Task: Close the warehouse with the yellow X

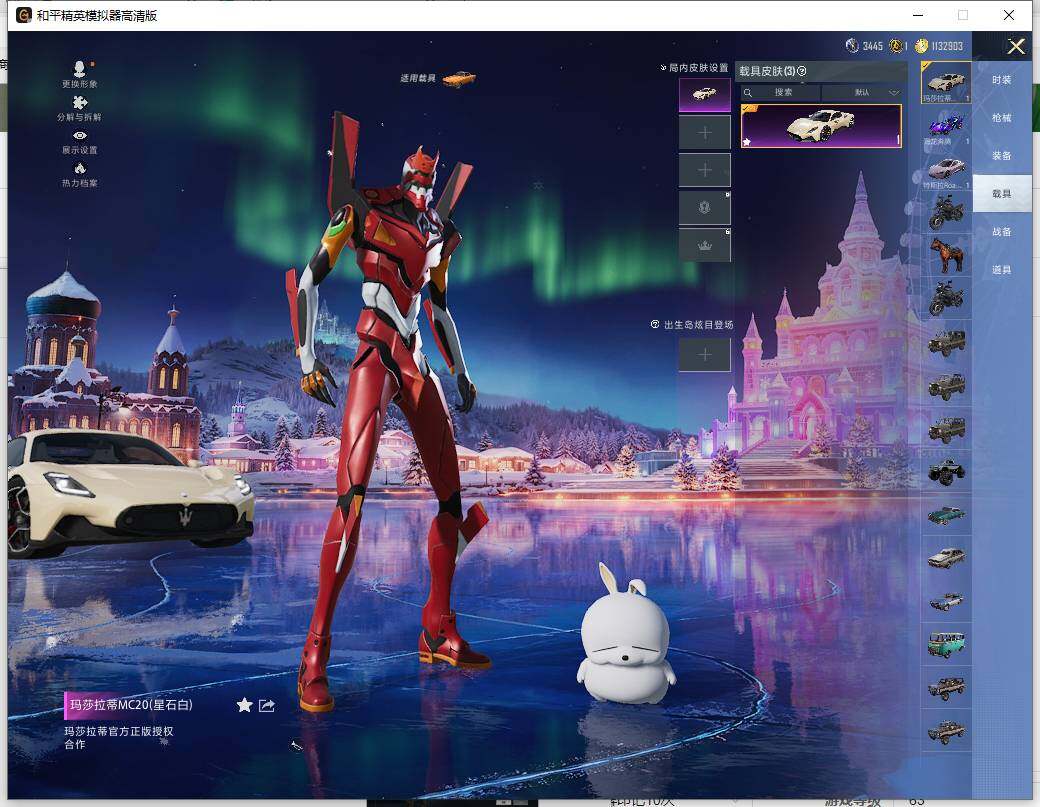Action: 1016,46
